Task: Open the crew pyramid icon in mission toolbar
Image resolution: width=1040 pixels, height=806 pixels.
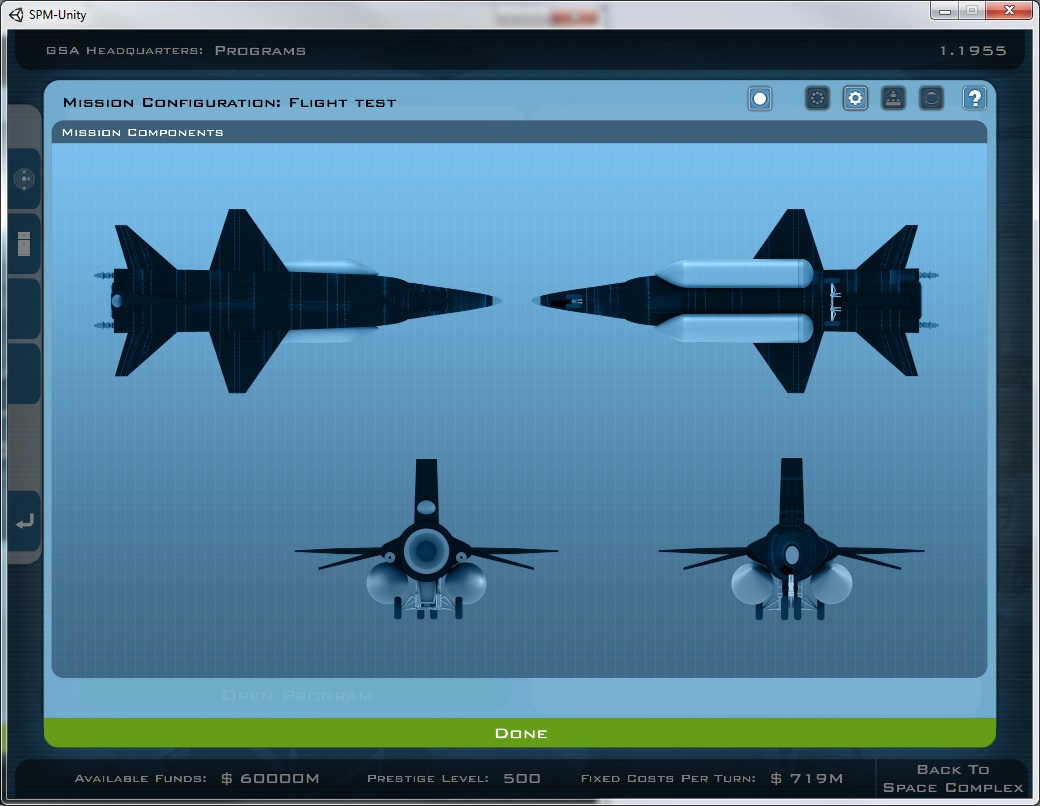Action: pyautogui.click(x=893, y=99)
